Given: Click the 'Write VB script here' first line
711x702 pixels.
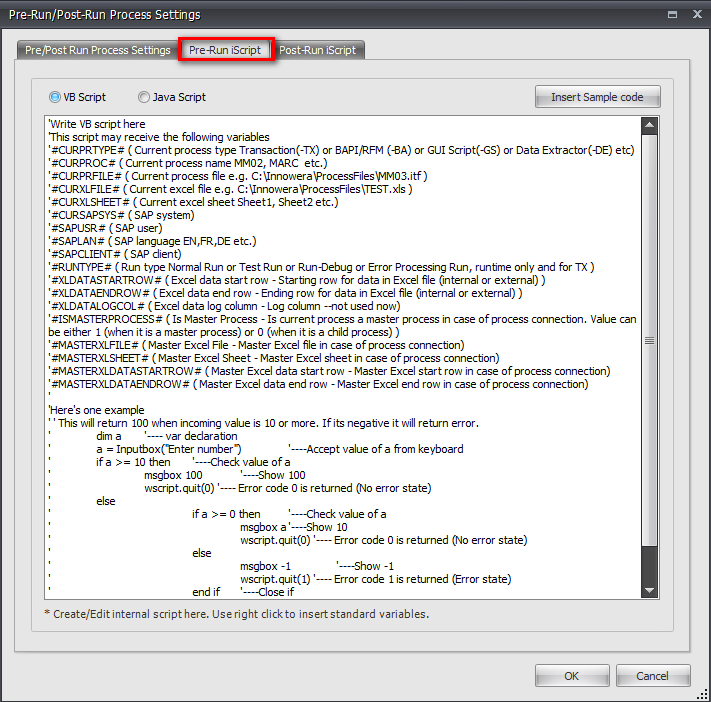Looking at the screenshot, I should pos(97,124).
